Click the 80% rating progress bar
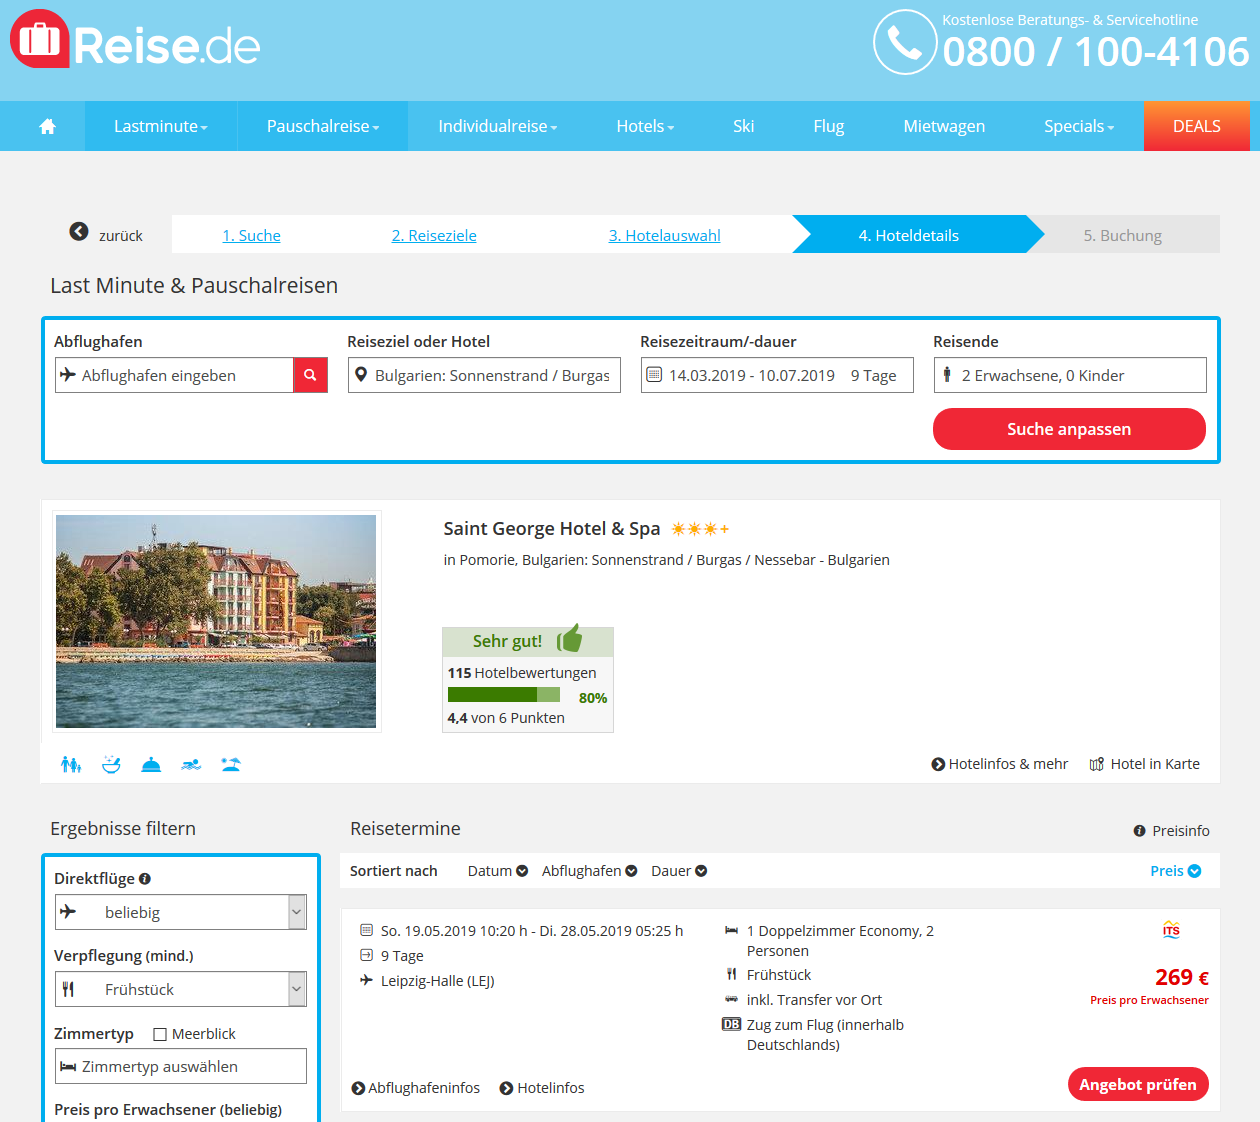Image resolution: width=1260 pixels, height=1122 pixels. tap(504, 695)
